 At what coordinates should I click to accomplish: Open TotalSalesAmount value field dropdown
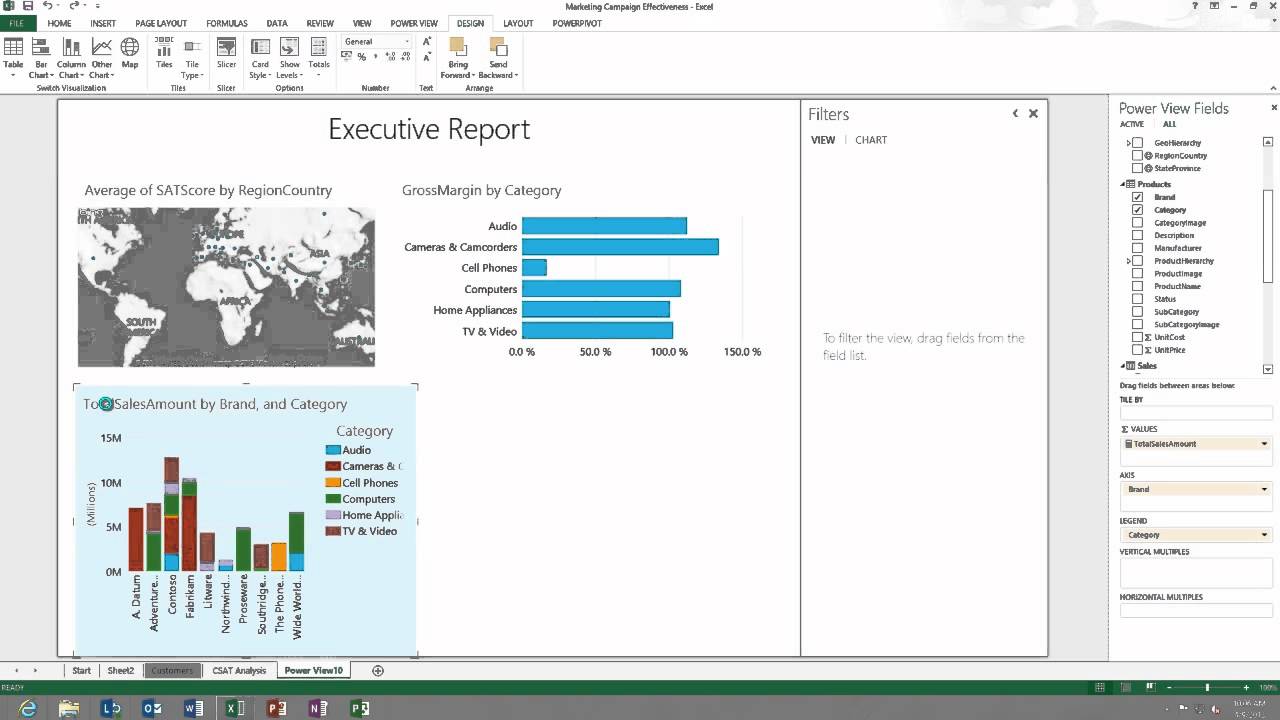[1264, 444]
